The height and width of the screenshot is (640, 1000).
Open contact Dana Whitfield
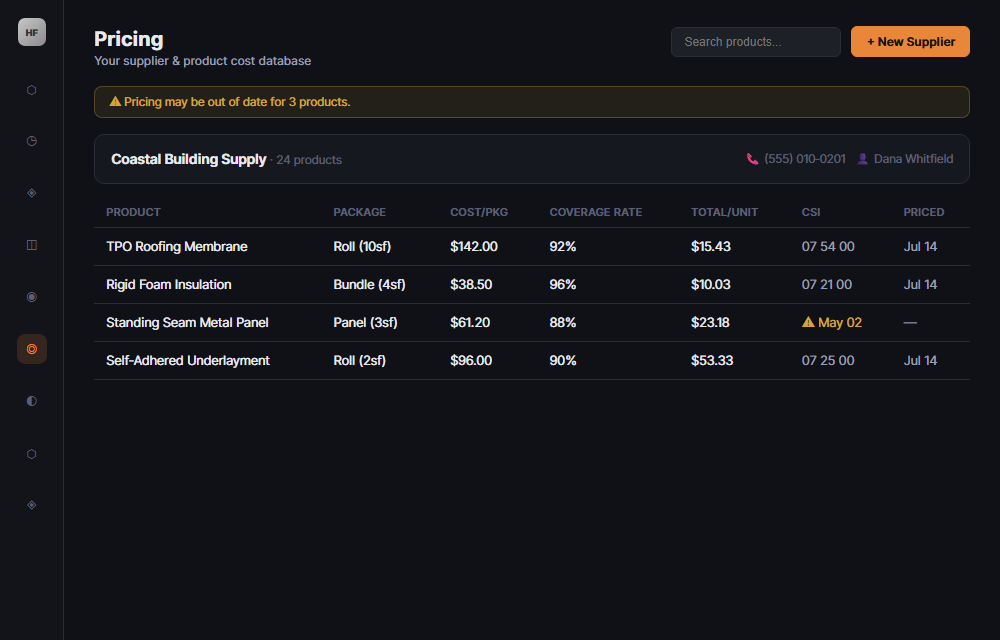coord(913,159)
